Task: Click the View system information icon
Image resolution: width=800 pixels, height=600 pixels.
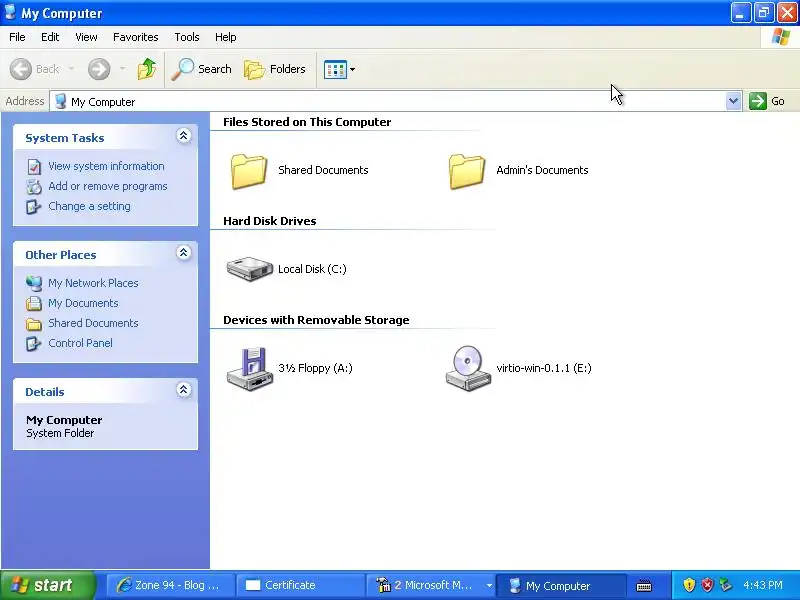Action: pyautogui.click(x=34, y=166)
